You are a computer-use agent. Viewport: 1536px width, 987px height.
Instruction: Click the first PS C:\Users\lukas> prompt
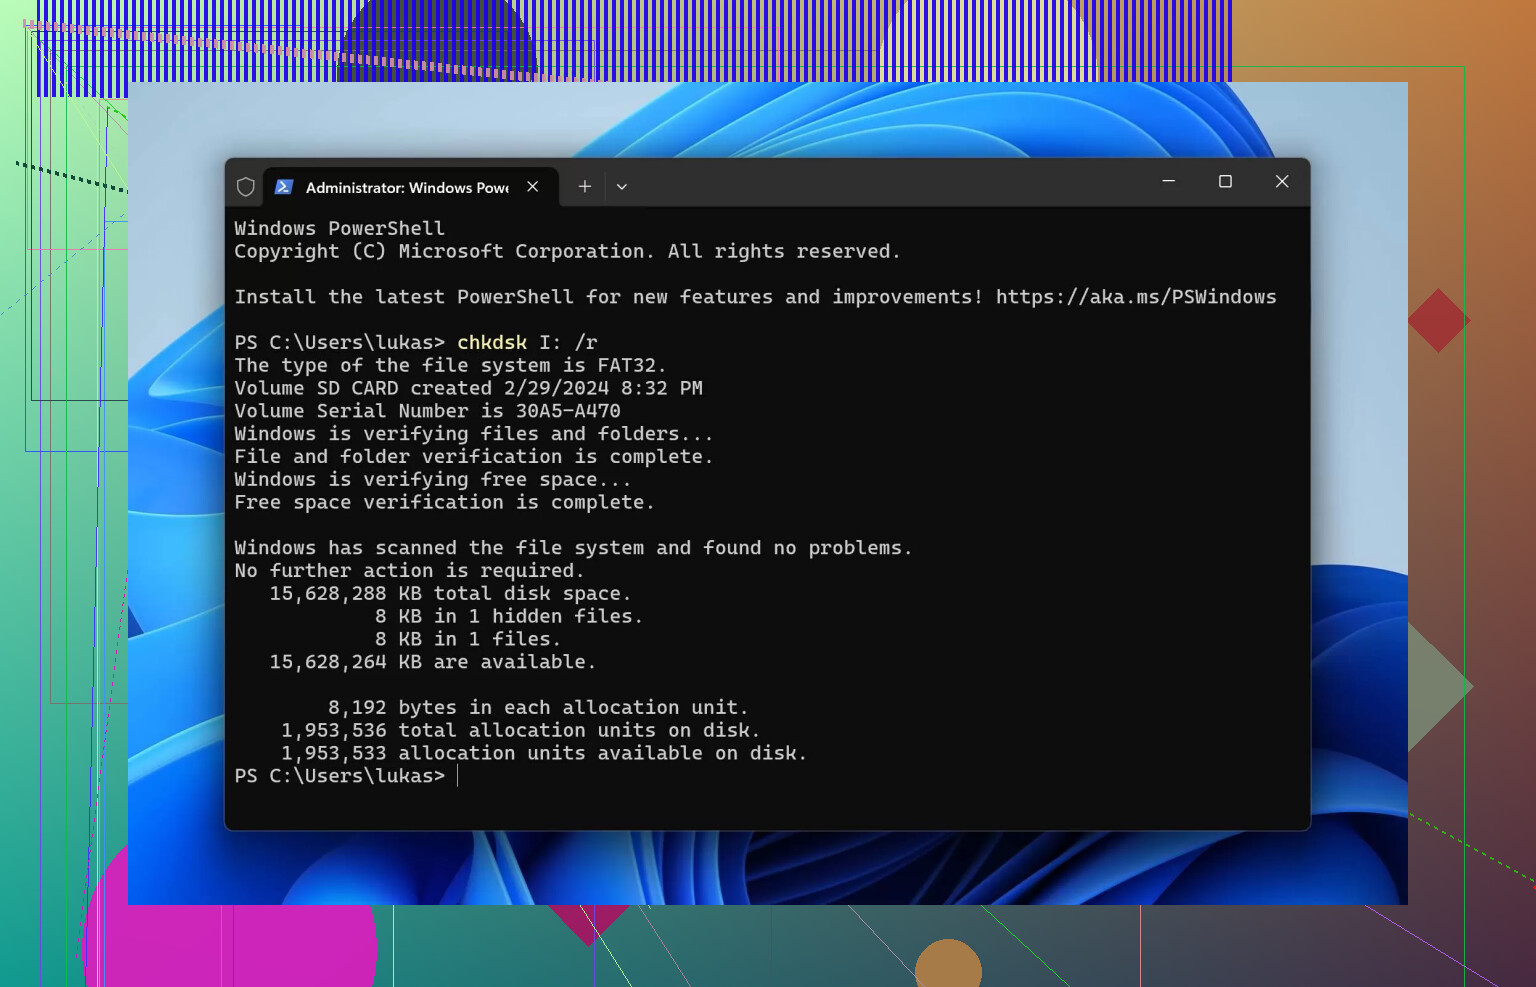pyautogui.click(x=339, y=343)
